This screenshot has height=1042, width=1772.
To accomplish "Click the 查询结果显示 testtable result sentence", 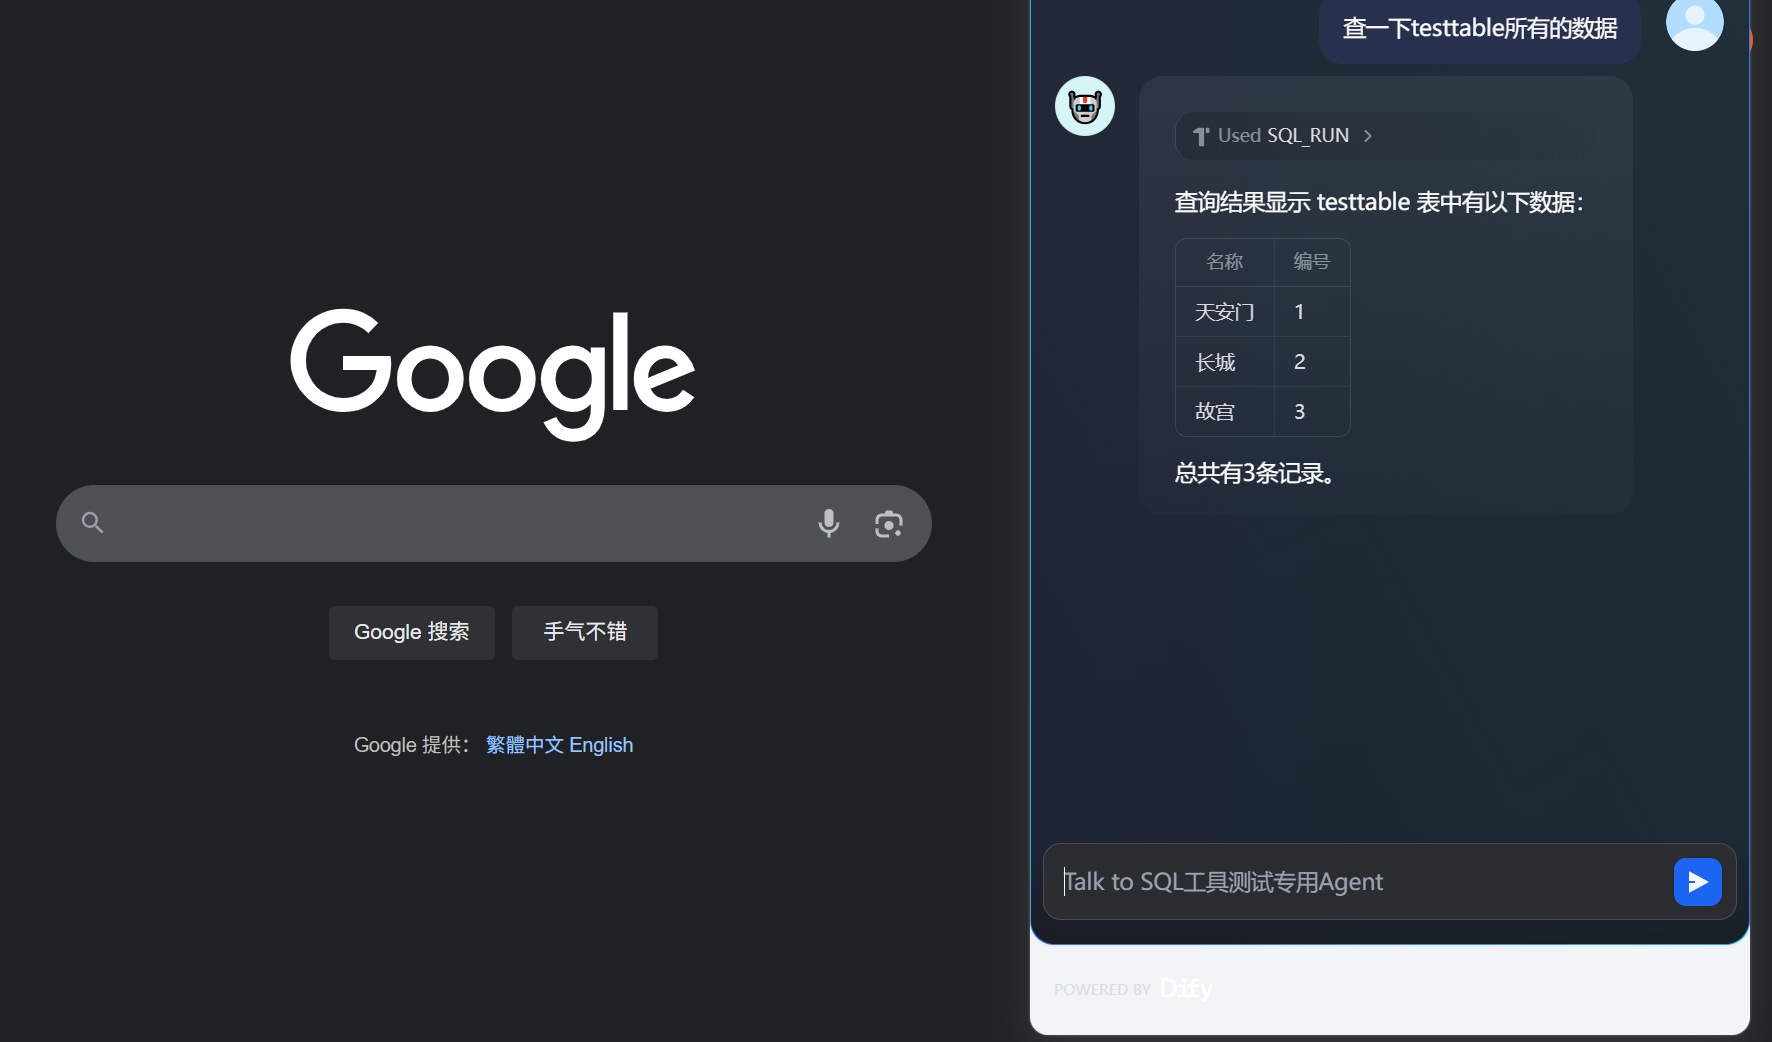I will [x=1379, y=202].
